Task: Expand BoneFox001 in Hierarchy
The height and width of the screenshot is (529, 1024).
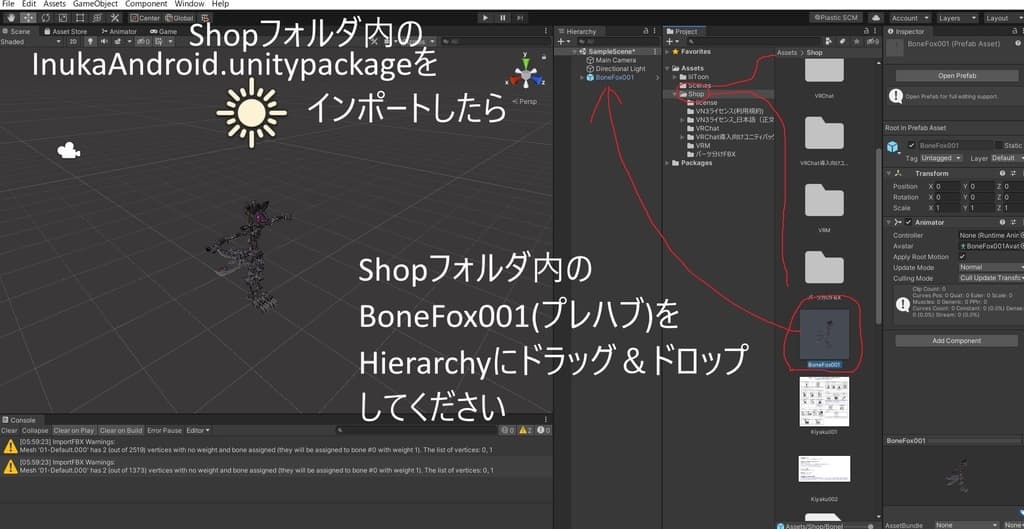Action: 582,78
